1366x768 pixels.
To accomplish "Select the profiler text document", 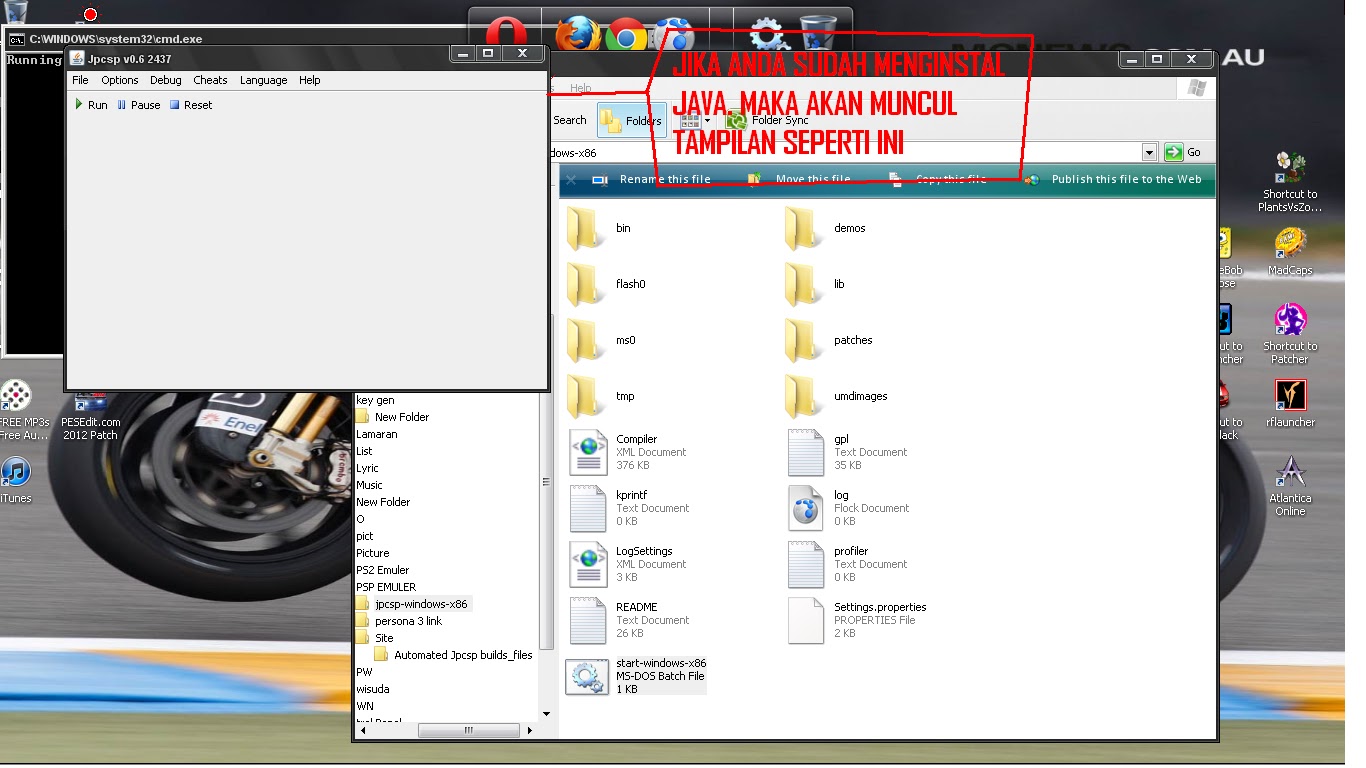I will pyautogui.click(x=848, y=564).
